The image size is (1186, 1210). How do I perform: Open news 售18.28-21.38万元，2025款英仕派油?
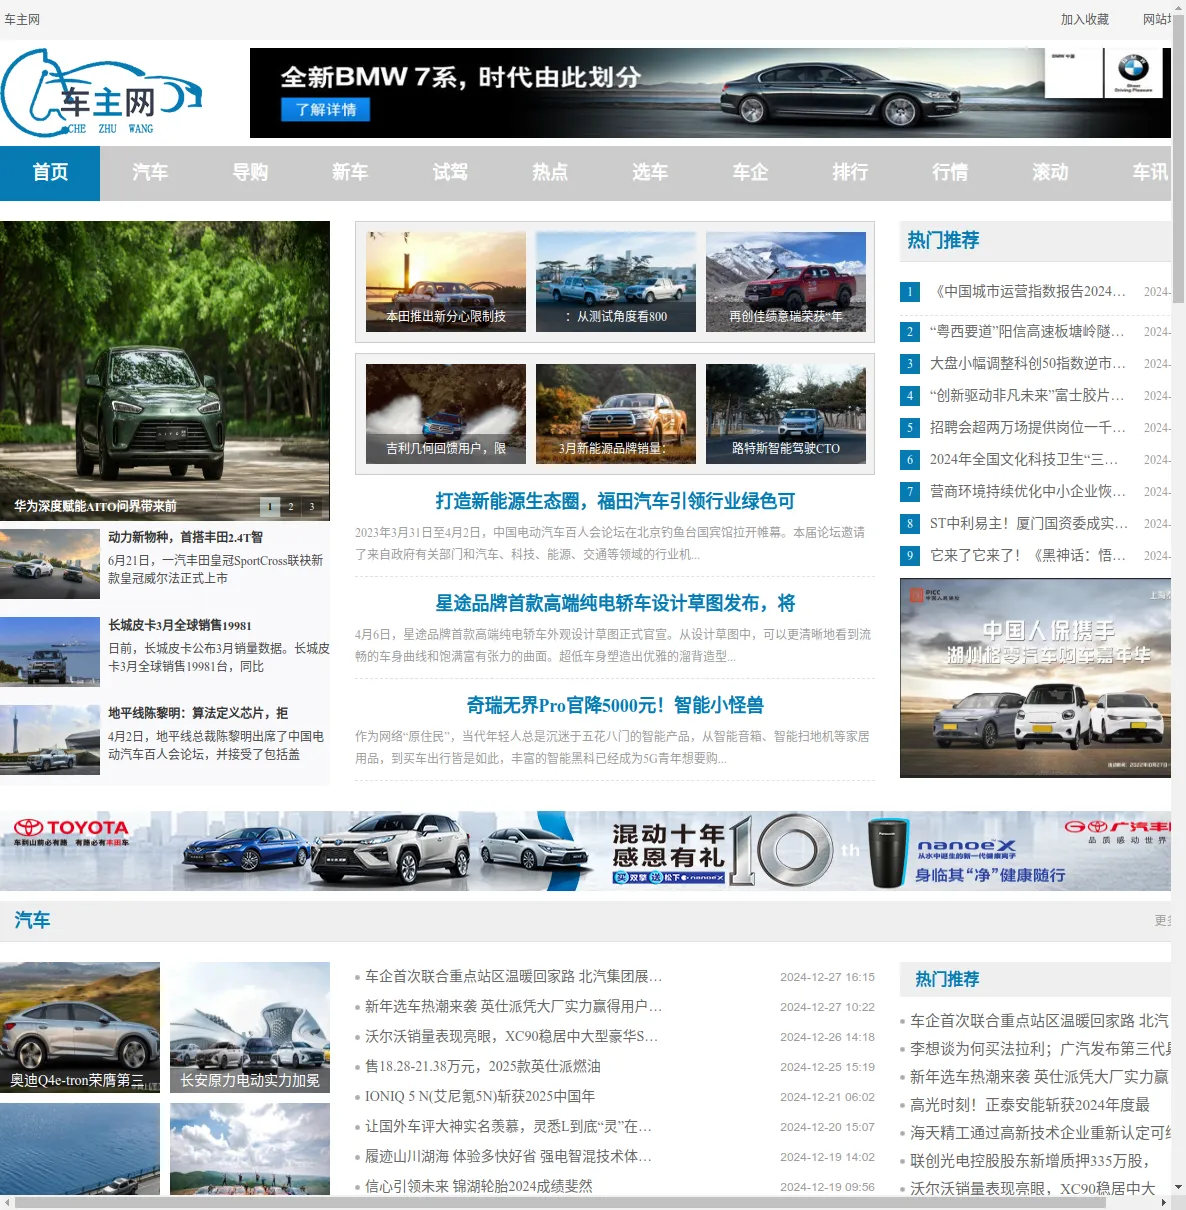(x=483, y=1067)
